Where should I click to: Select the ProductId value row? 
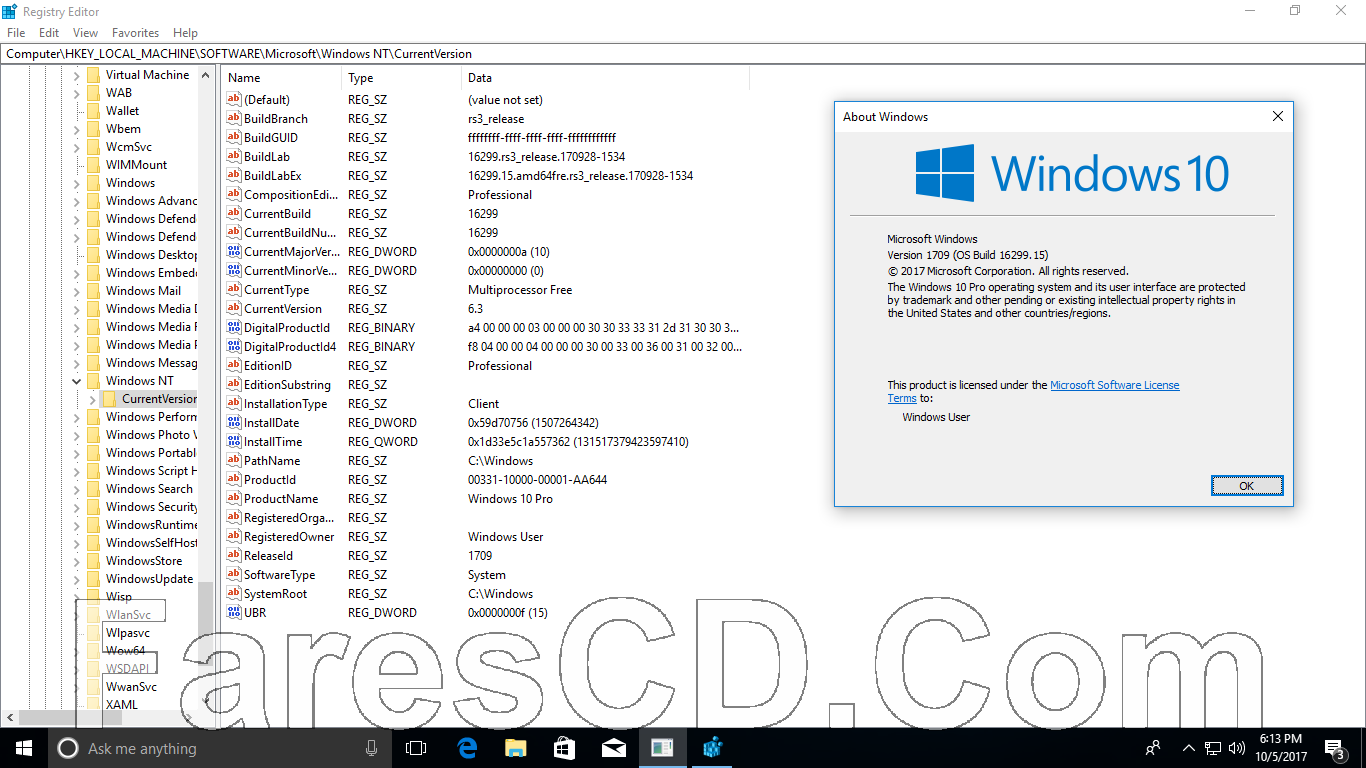[485, 480]
